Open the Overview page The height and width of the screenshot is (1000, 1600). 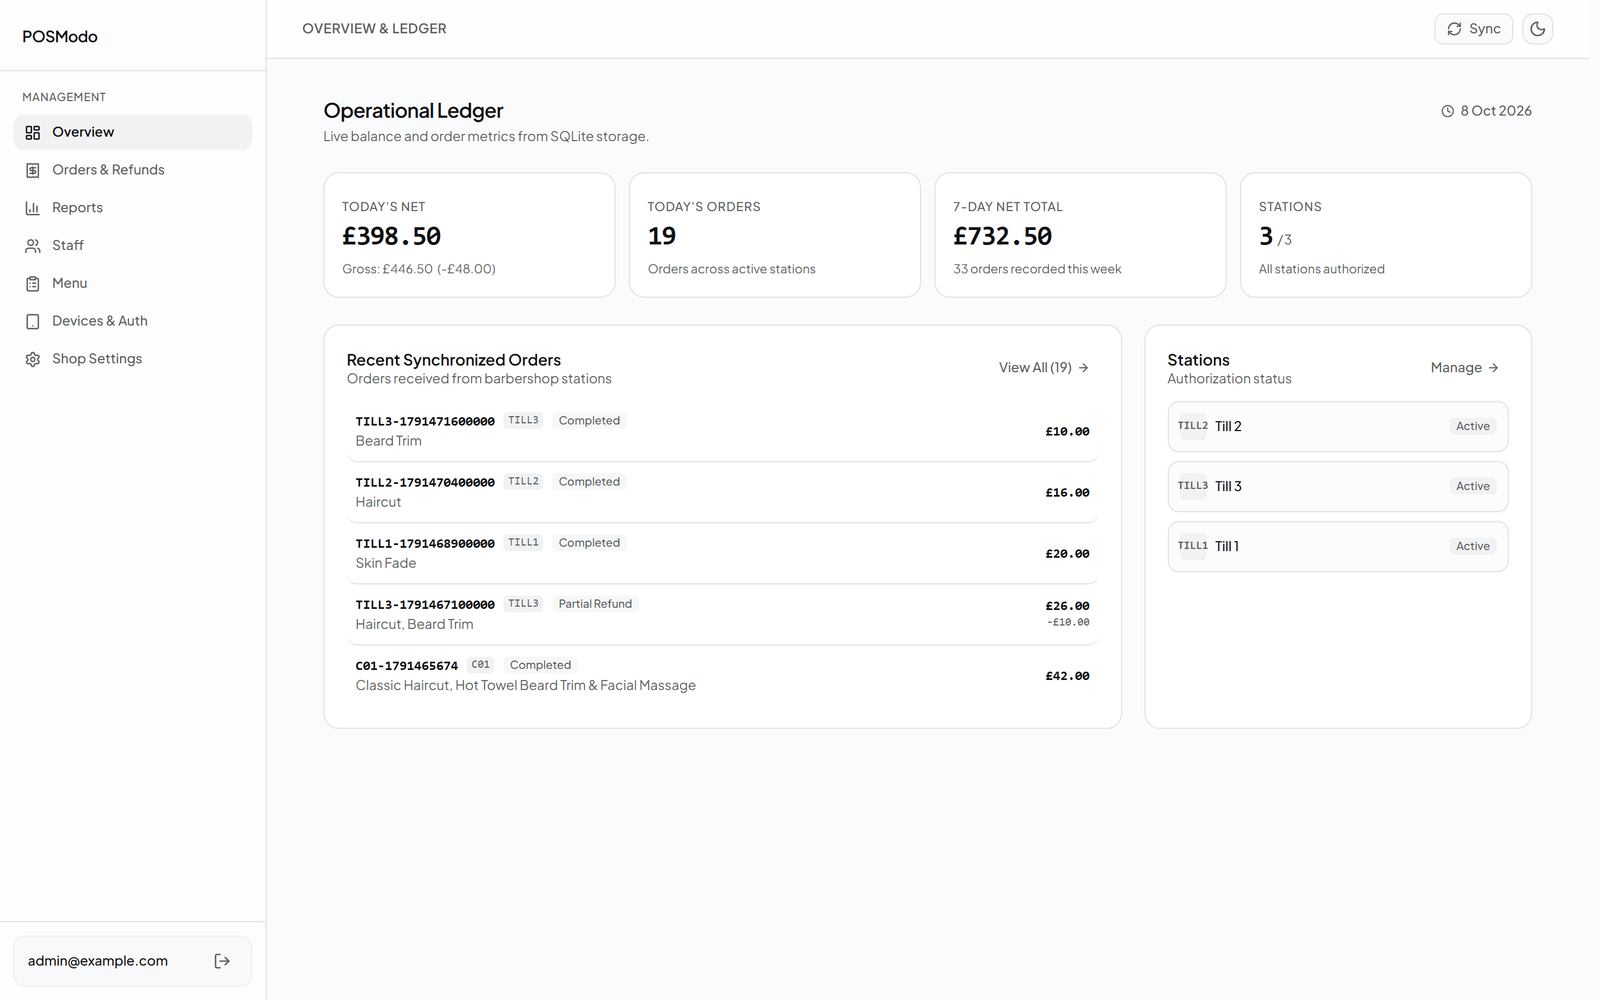[133, 132]
